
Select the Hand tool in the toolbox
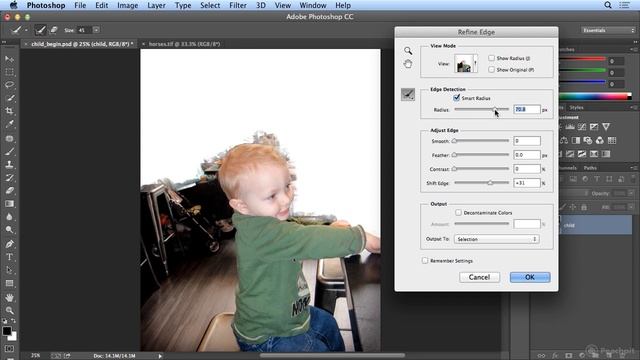[x=9, y=298]
